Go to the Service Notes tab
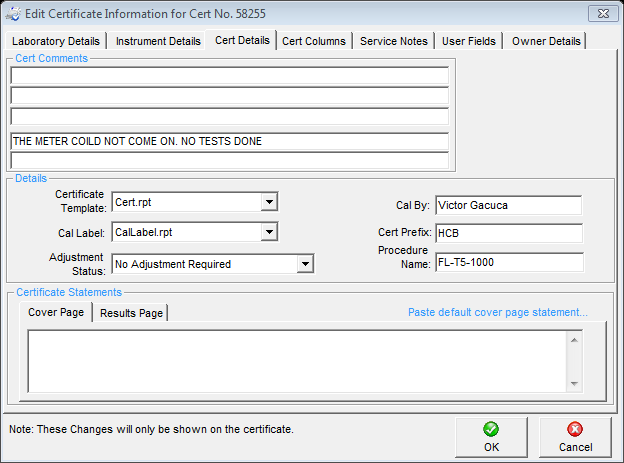The width and height of the screenshot is (624, 463). pos(394,41)
